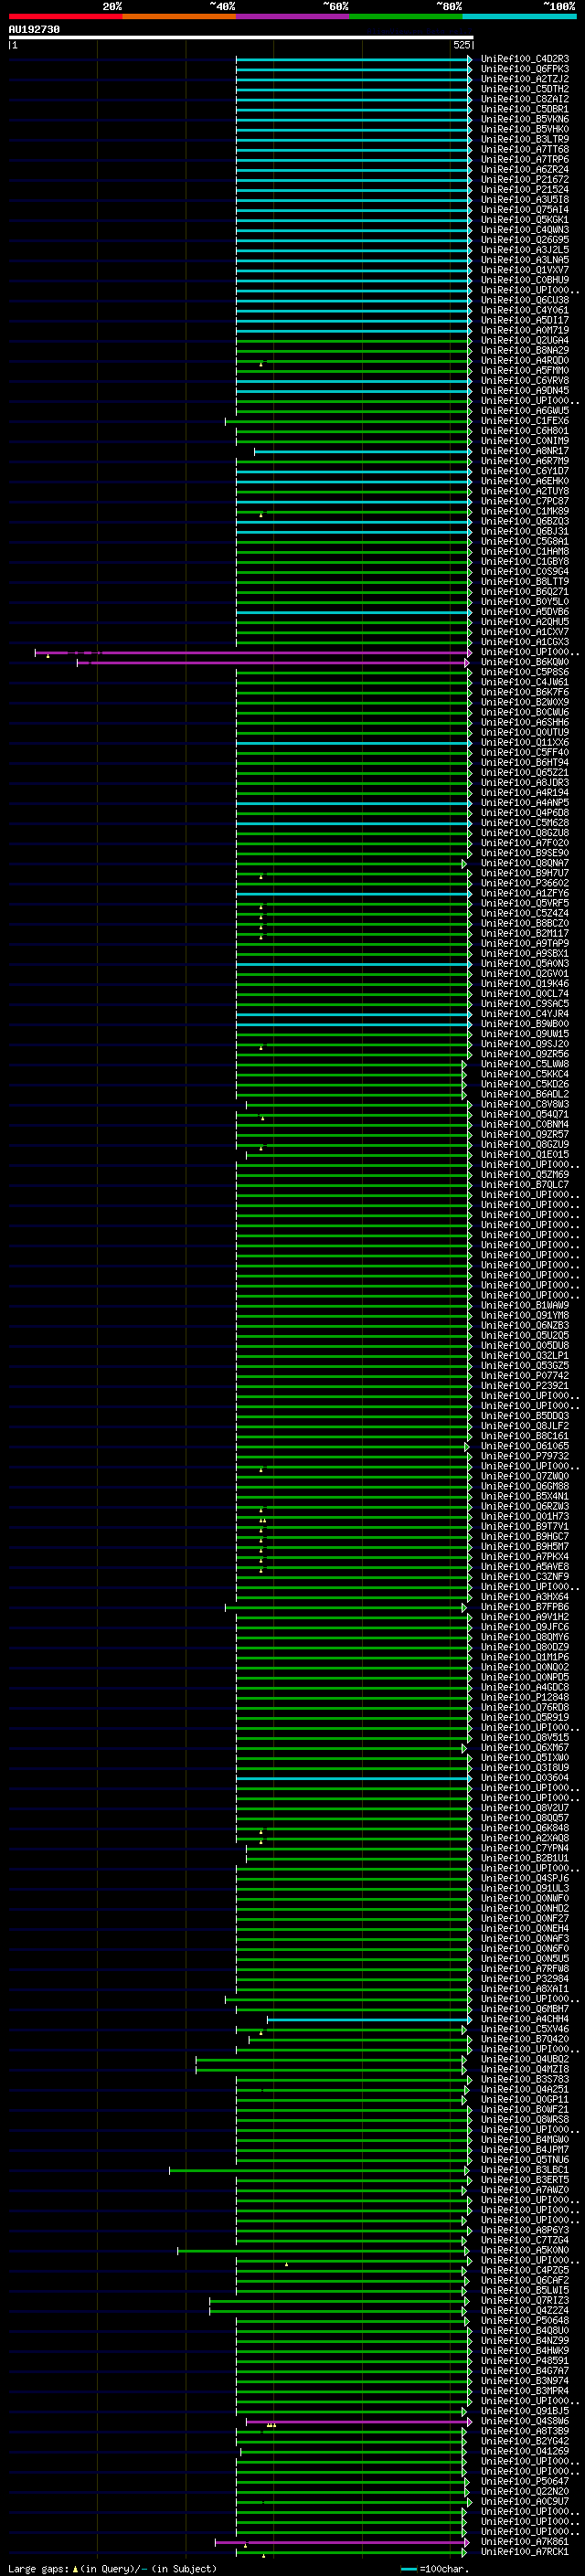This screenshot has width=585, height=2576.
Task: Select hit label UniRef100_A5DI17
Action: [525, 321]
